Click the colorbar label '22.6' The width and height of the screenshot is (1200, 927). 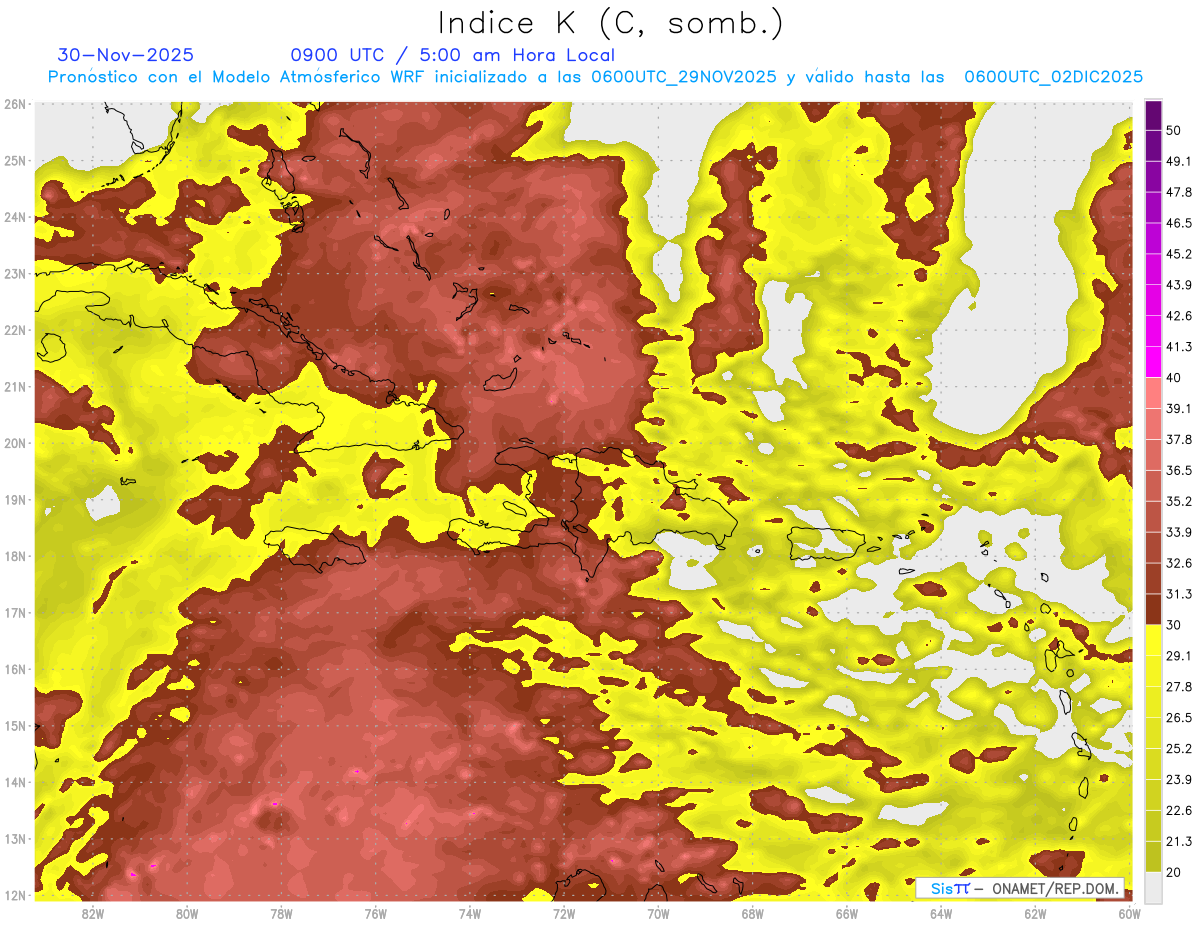(x=1179, y=811)
